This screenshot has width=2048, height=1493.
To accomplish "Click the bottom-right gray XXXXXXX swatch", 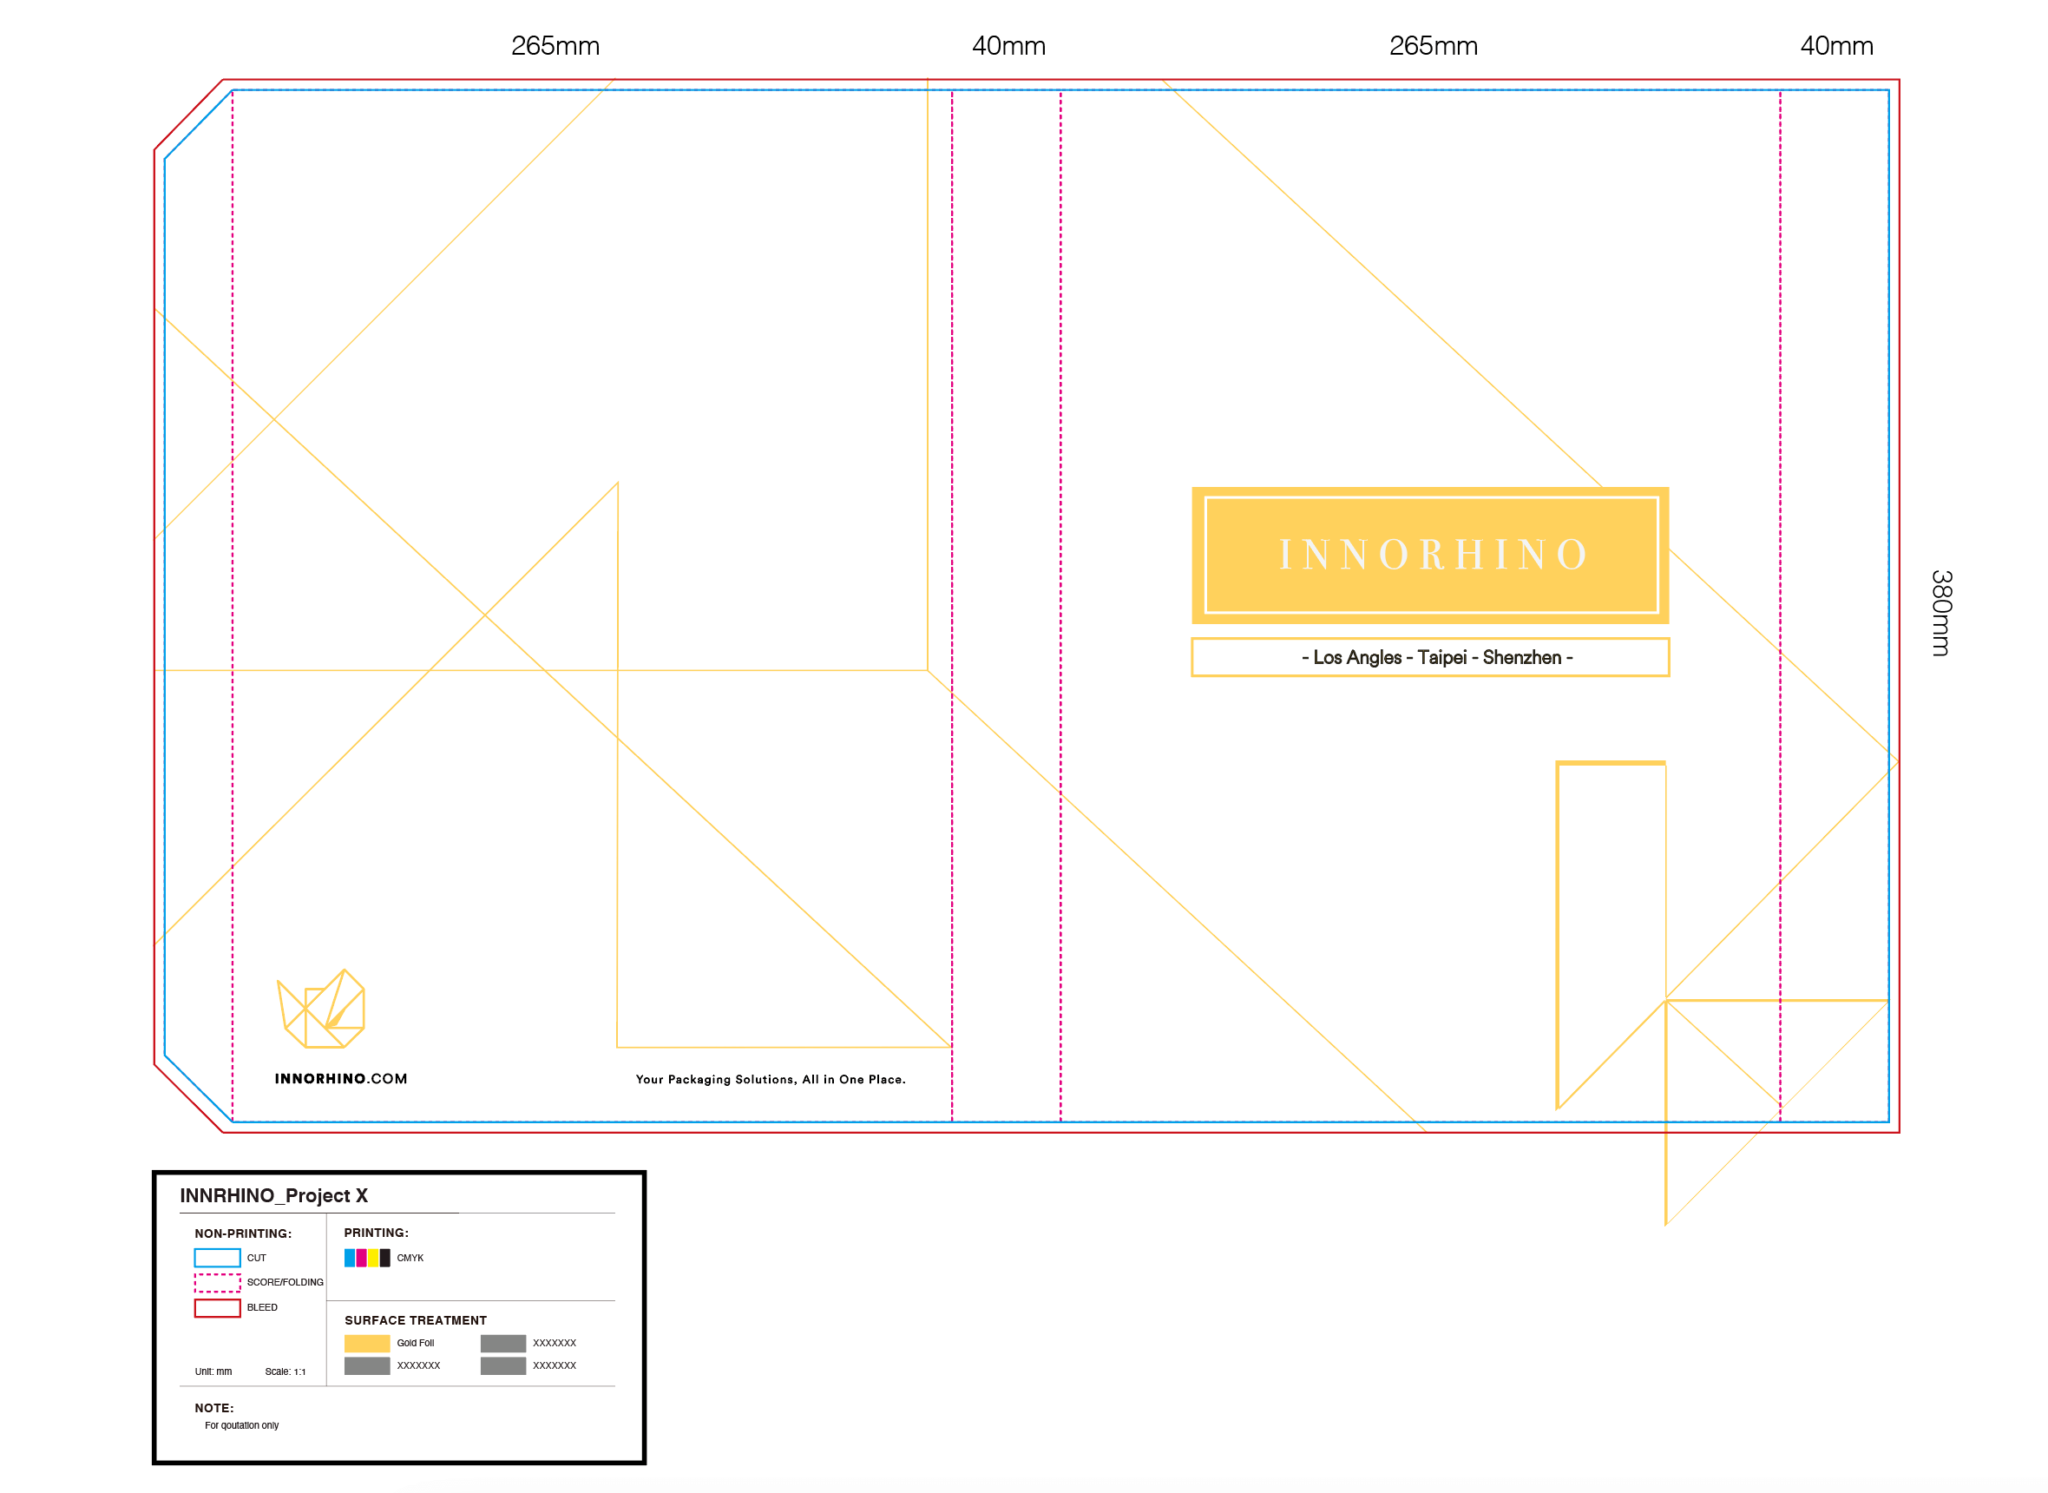I will 504,1365.
